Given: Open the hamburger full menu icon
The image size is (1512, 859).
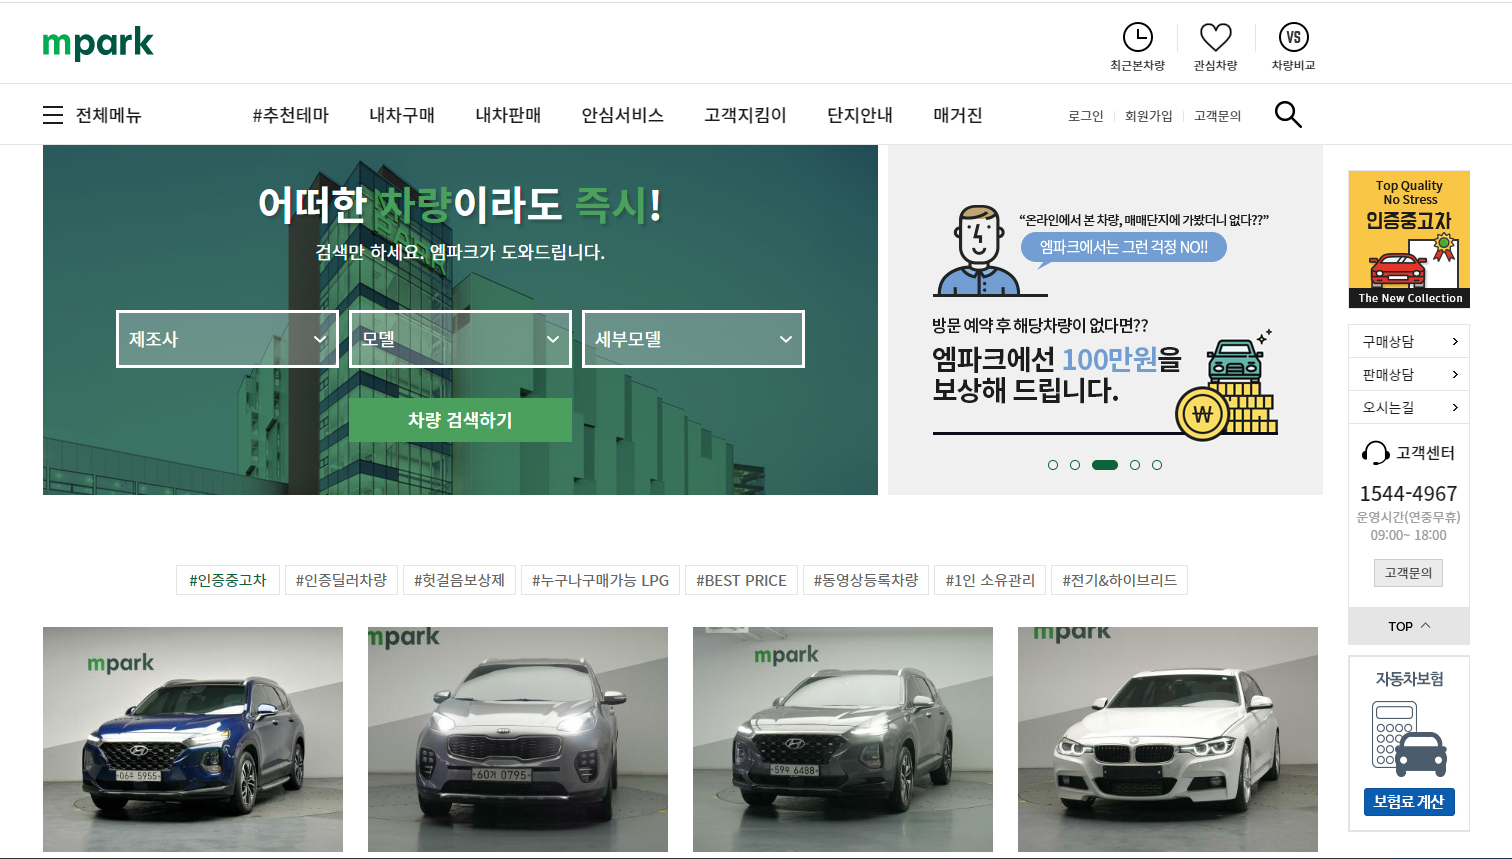Looking at the screenshot, I should 53,115.
